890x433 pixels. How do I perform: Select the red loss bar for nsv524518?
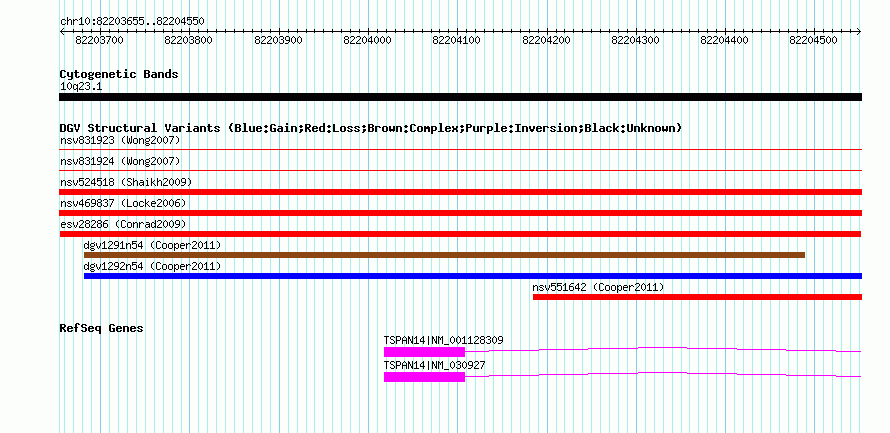(460, 192)
